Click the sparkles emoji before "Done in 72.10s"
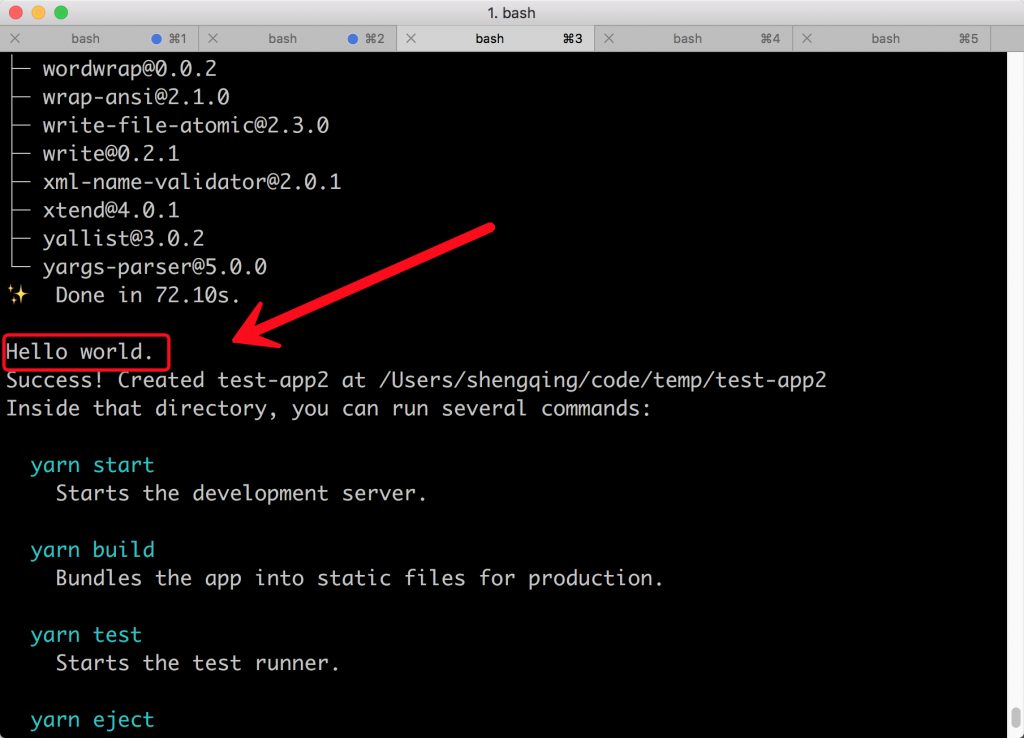The height and width of the screenshot is (738, 1024). [17, 295]
